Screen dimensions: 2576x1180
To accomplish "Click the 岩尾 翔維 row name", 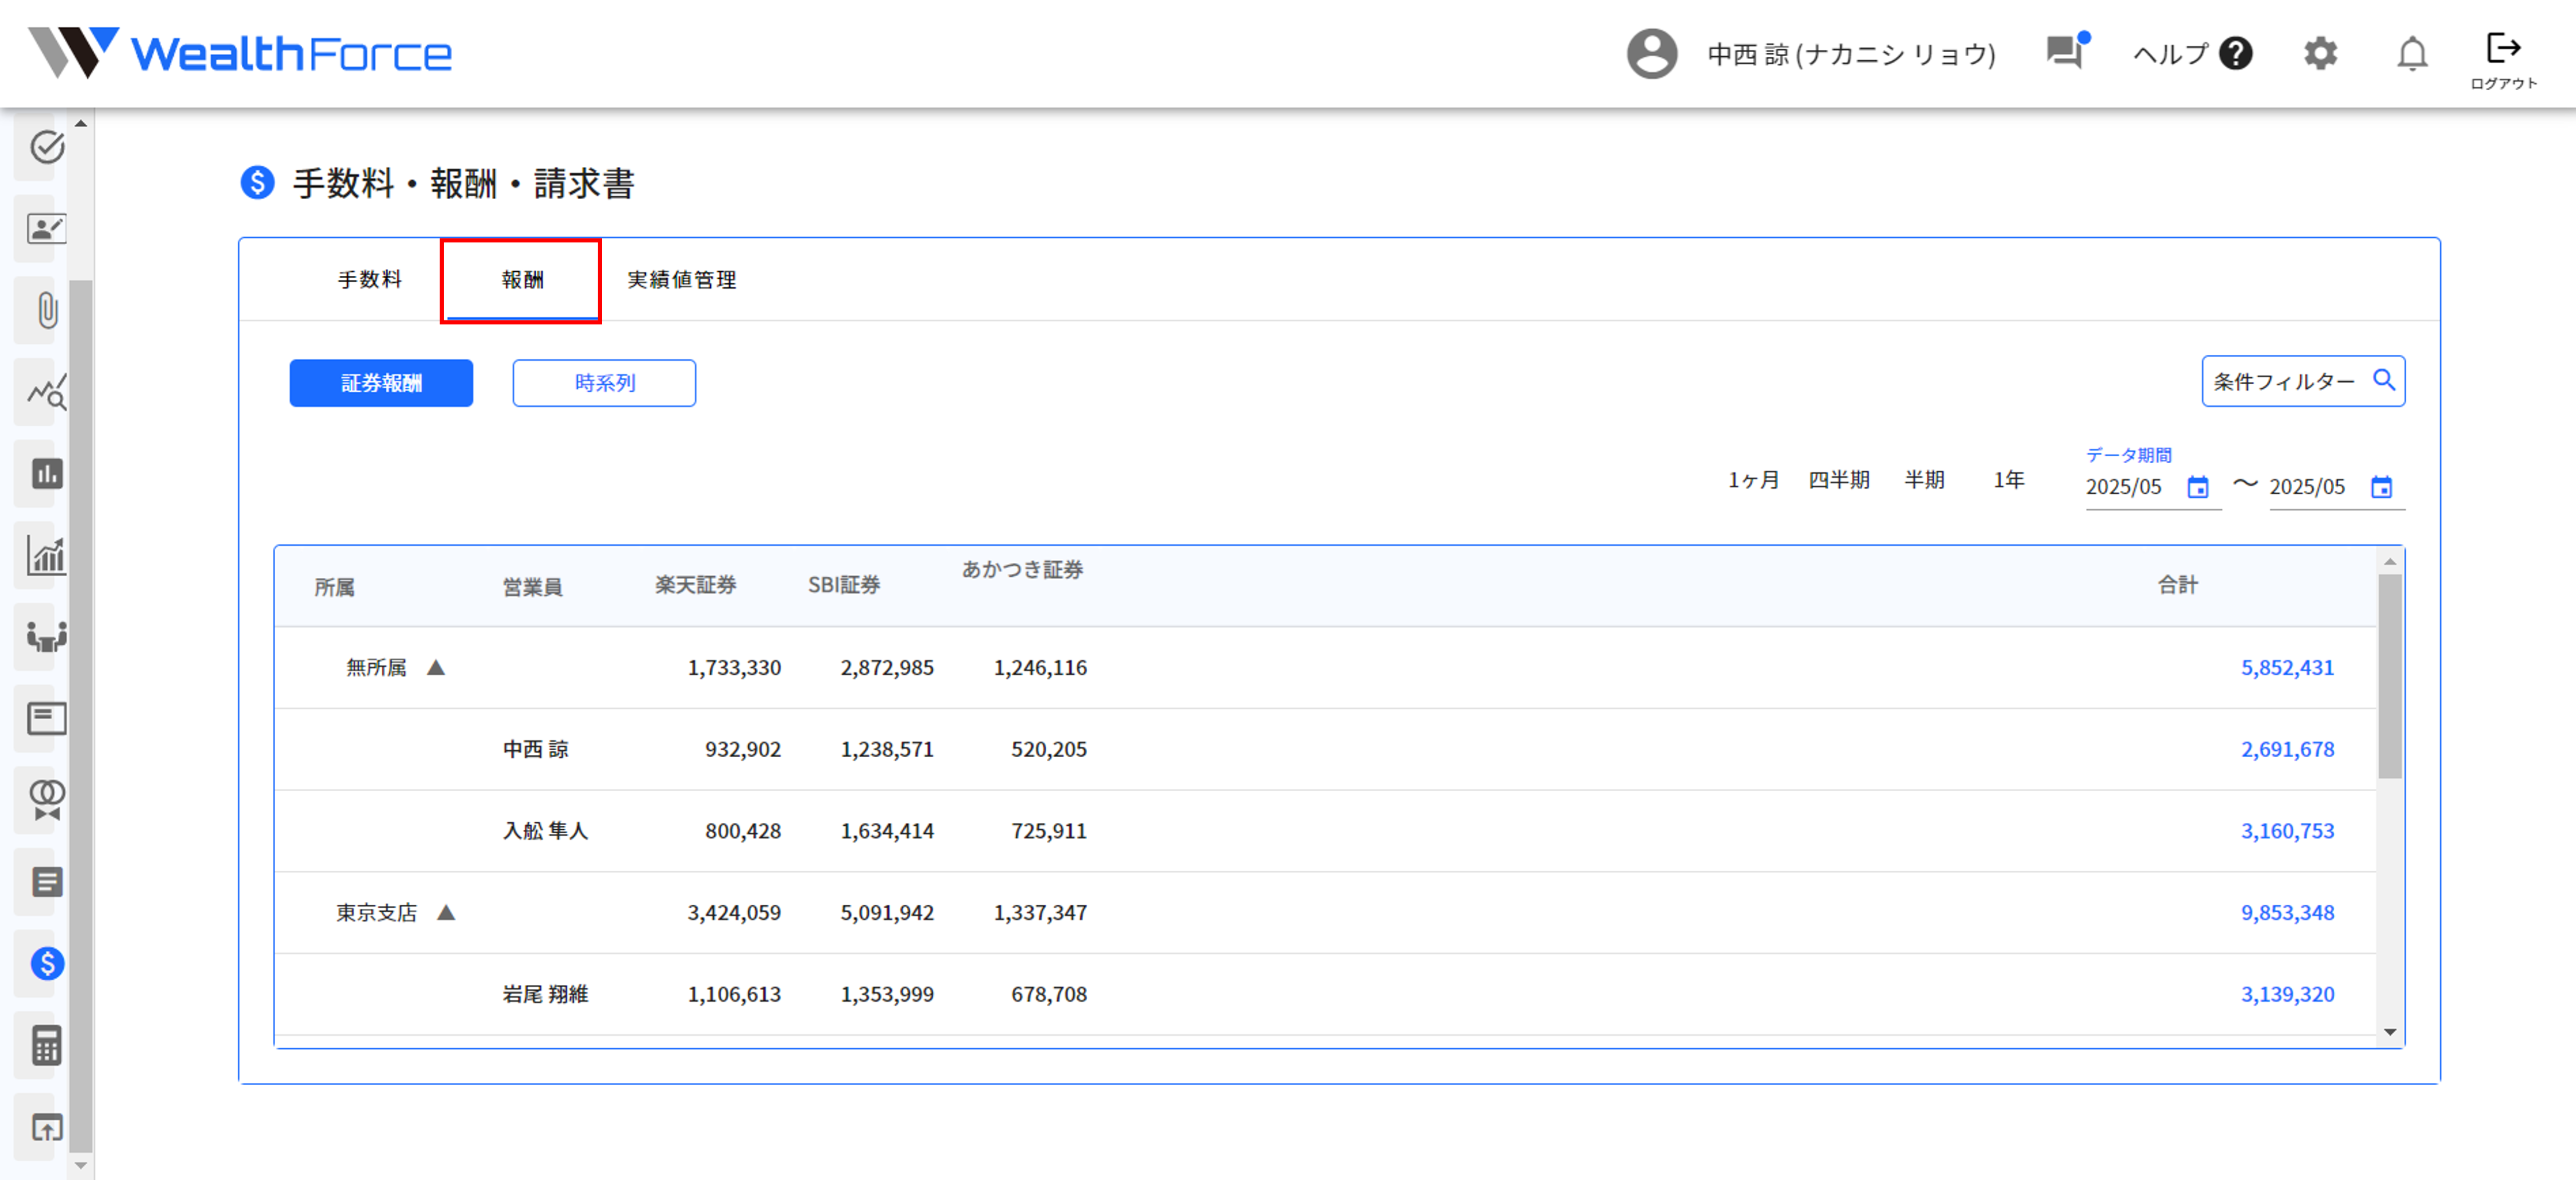I will 545,995.
